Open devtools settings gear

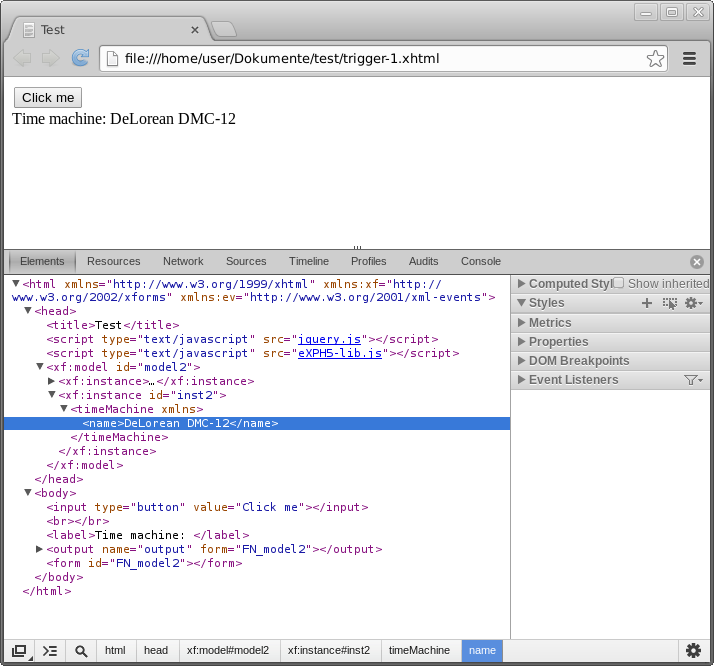coord(693,651)
